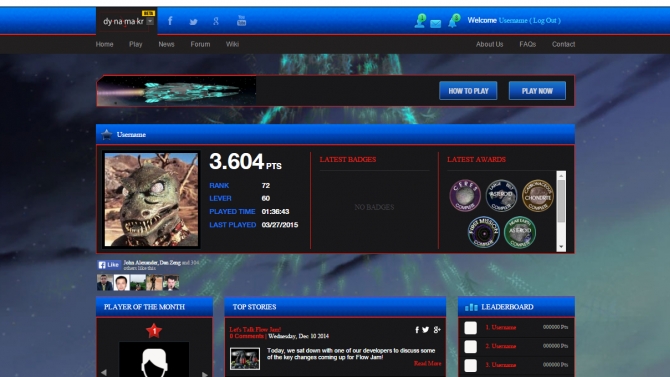This screenshot has height=377, width=670.
Task: Click the dynamakr logo
Action: (x=123, y=21)
